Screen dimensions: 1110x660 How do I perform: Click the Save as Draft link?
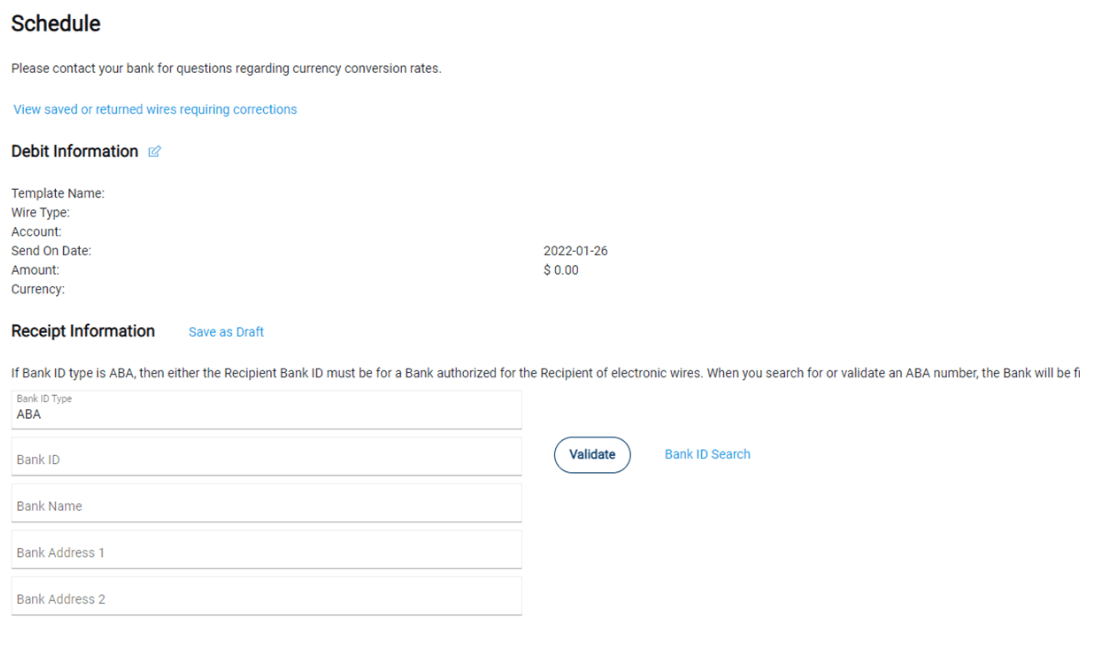pos(226,332)
